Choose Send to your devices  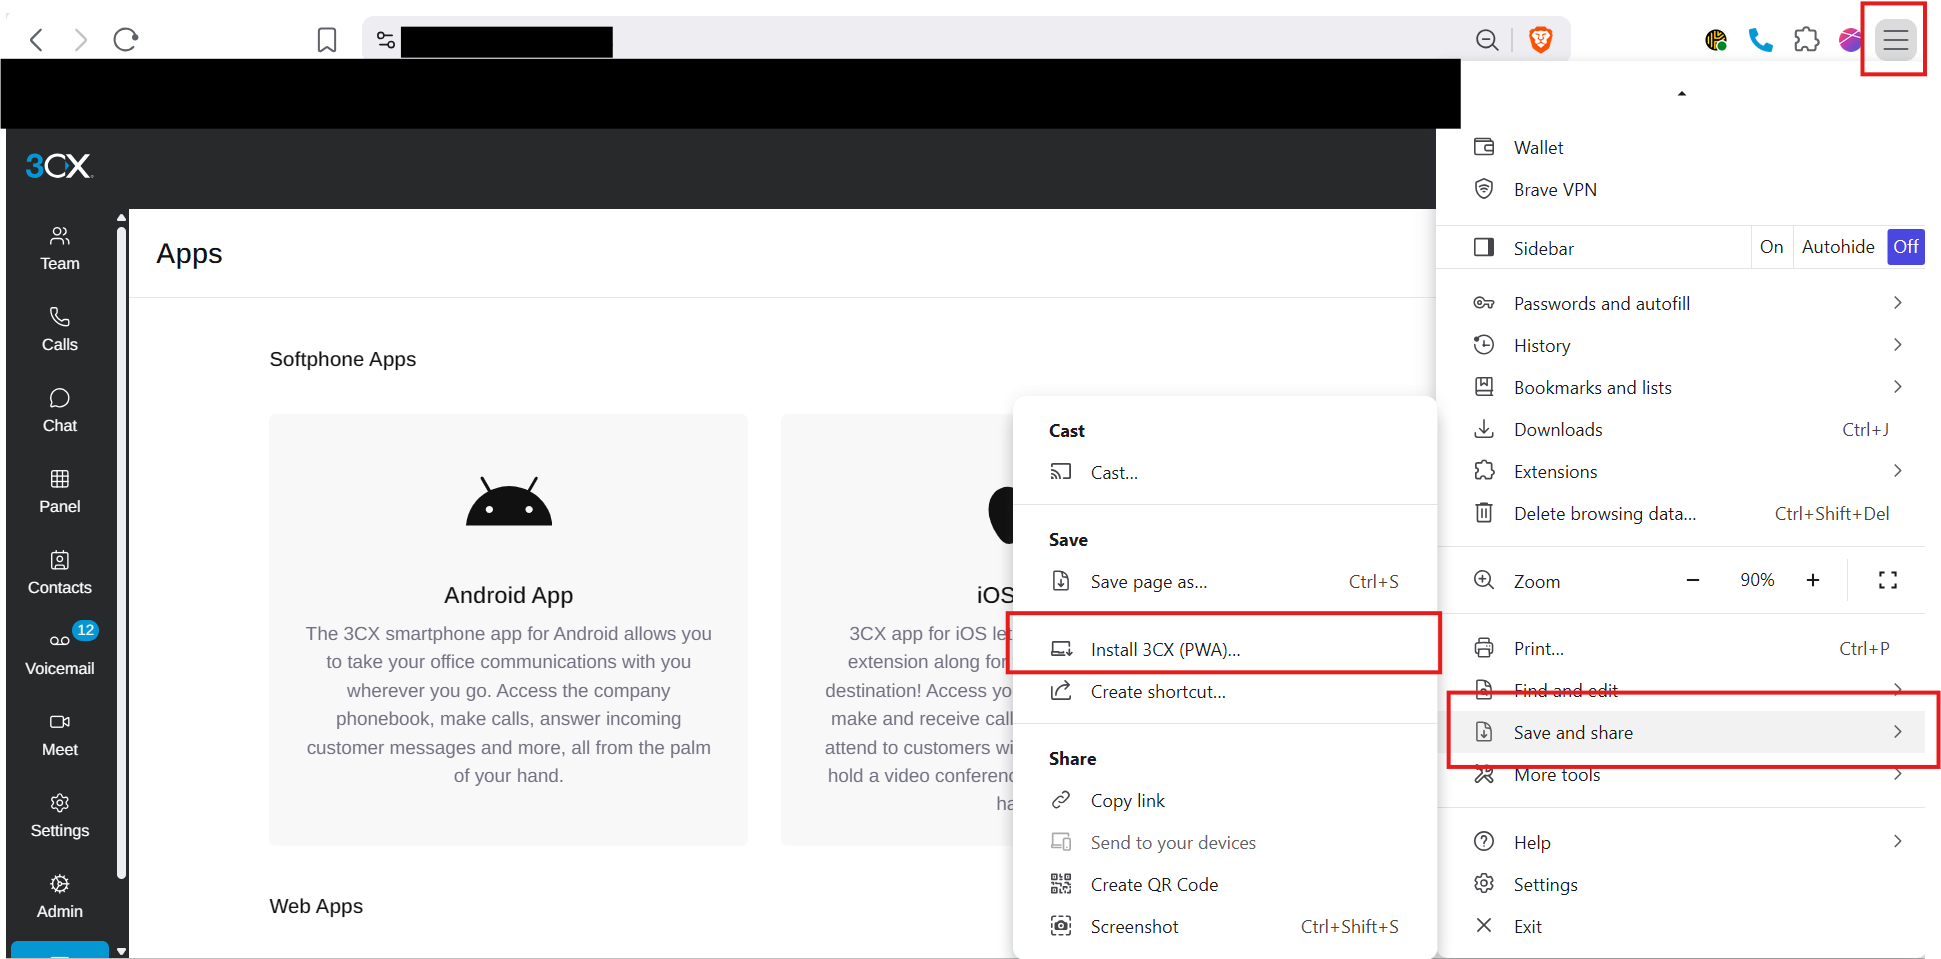pos(1225,843)
